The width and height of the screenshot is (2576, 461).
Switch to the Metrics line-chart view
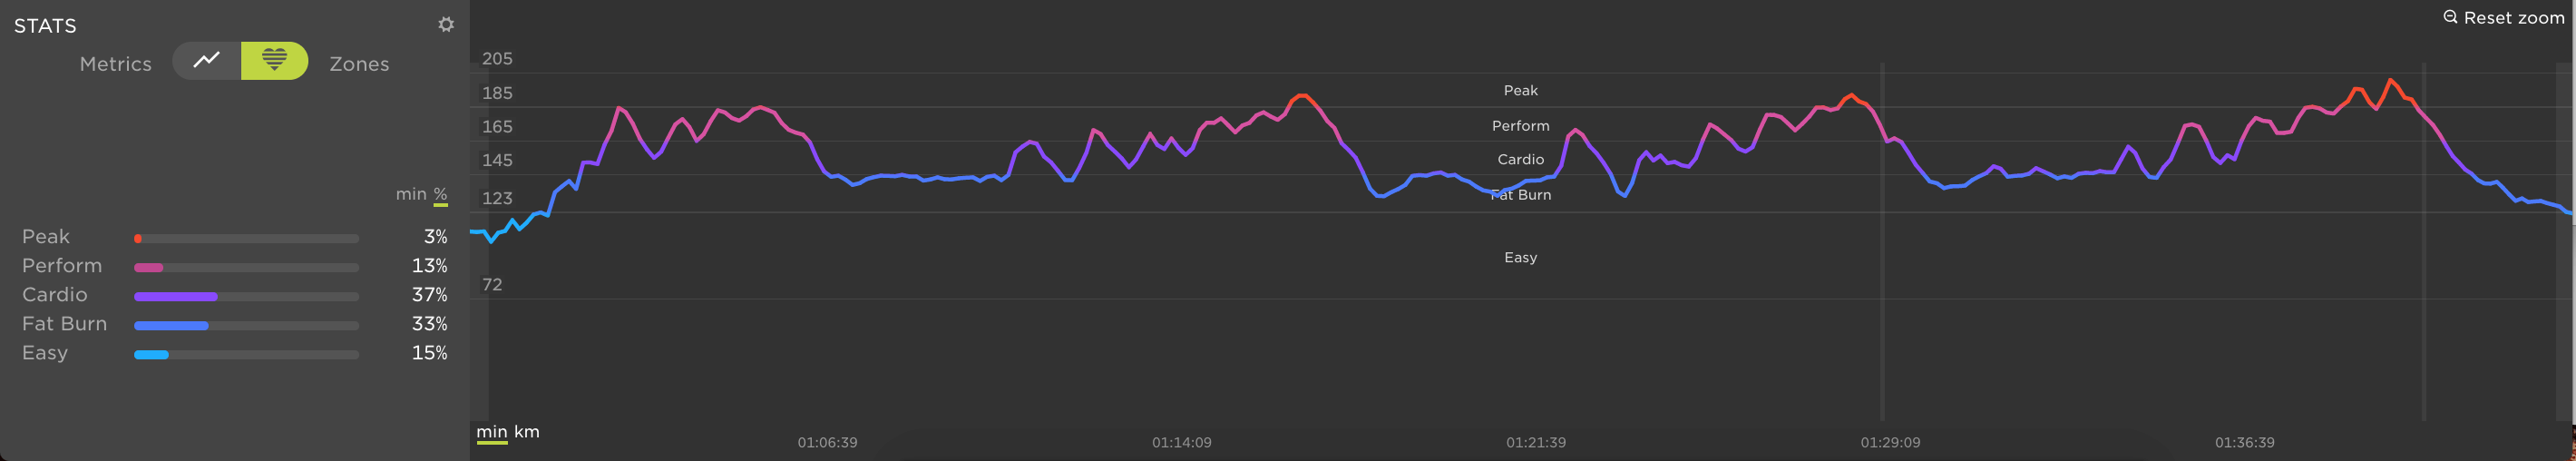pyautogui.click(x=207, y=60)
